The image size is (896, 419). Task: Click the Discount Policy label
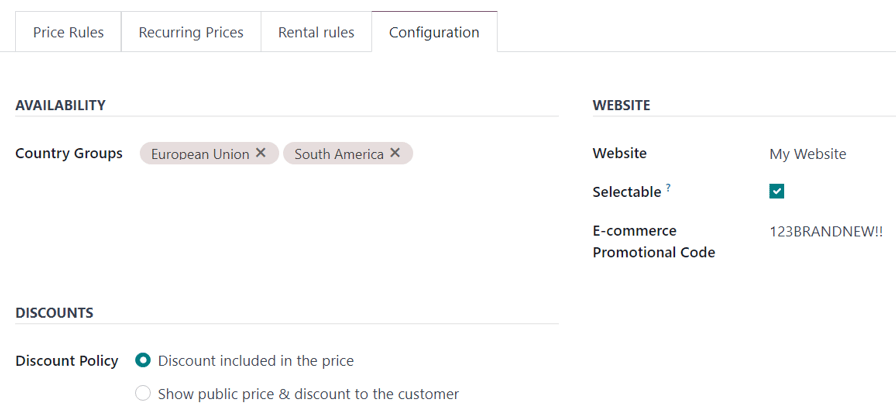point(67,360)
